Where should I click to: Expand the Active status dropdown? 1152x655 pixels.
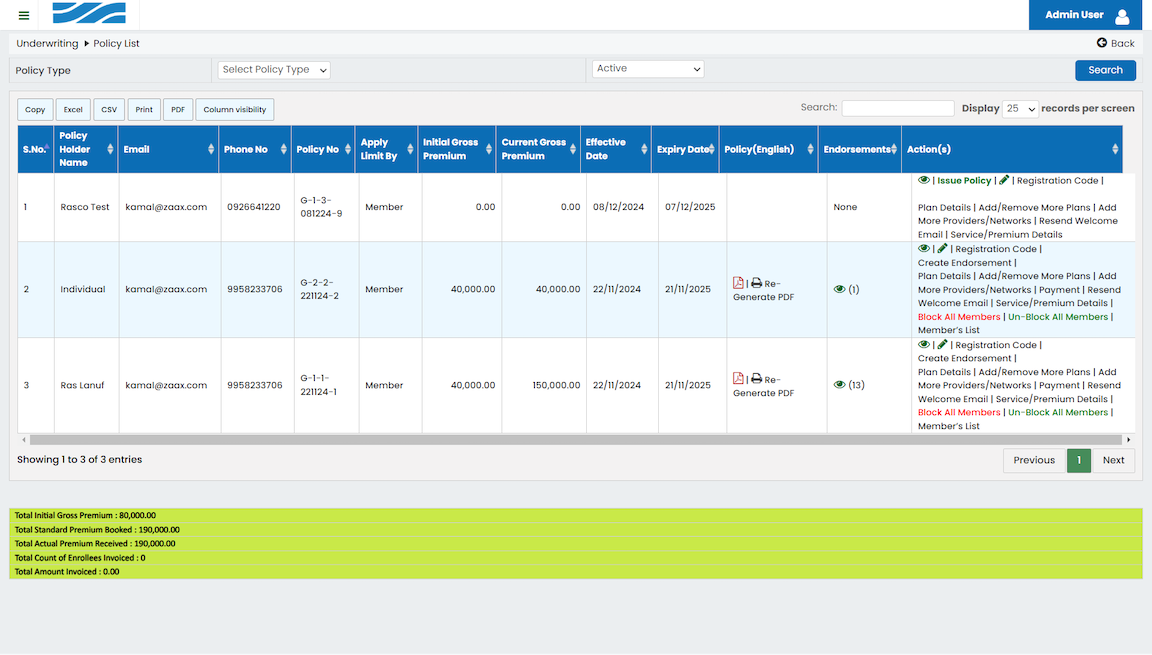(648, 69)
